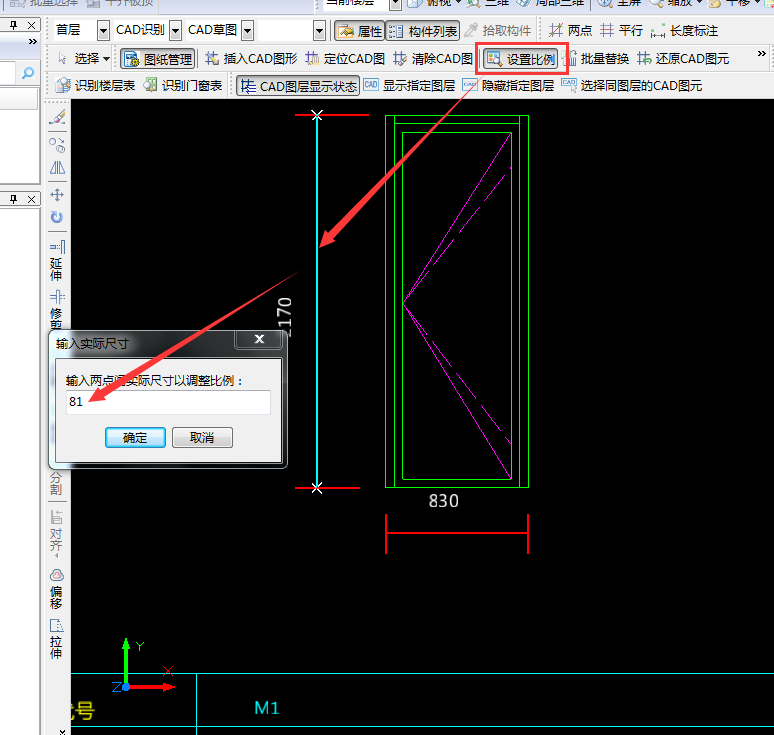Viewport: 774px width, 735px height.
Task: Click the 830 width dimension text
Action: (x=443, y=501)
